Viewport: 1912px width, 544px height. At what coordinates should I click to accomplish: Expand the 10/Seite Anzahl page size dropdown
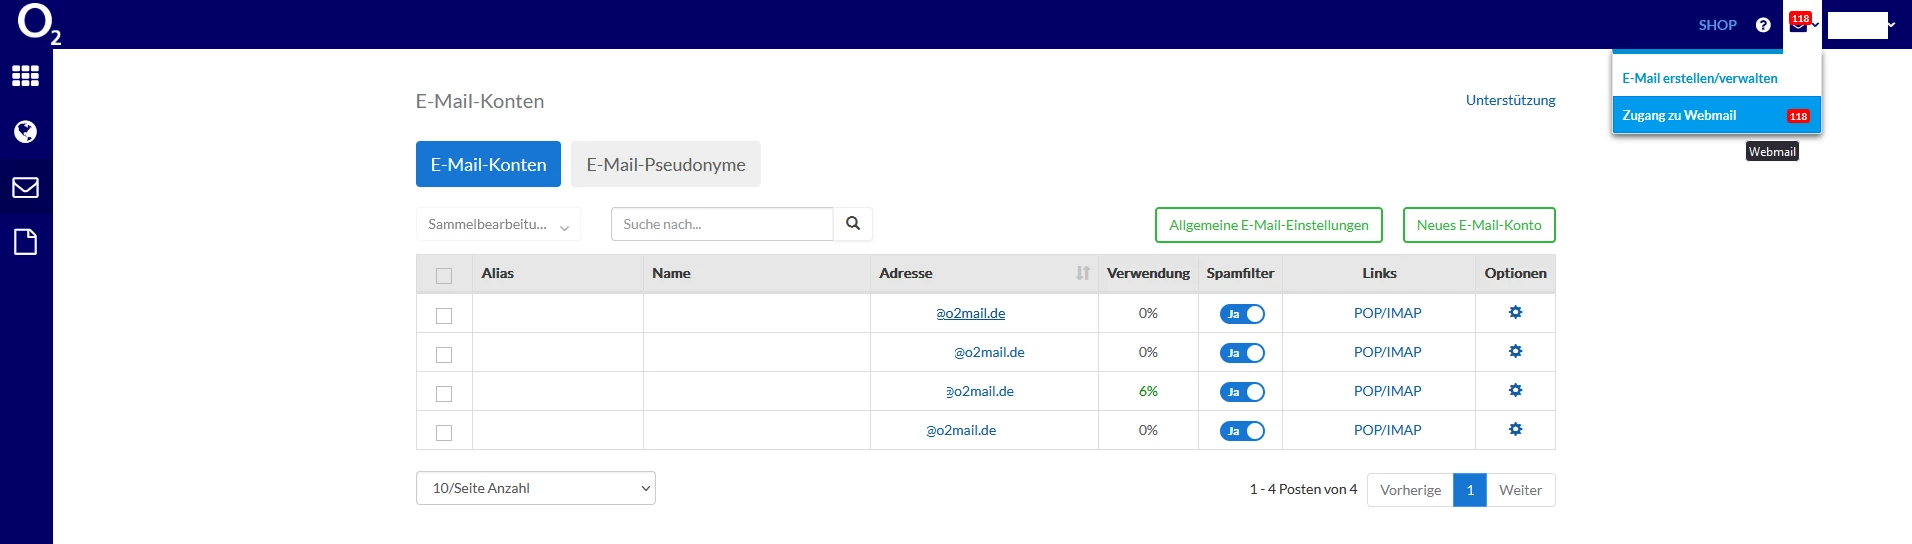(x=536, y=488)
